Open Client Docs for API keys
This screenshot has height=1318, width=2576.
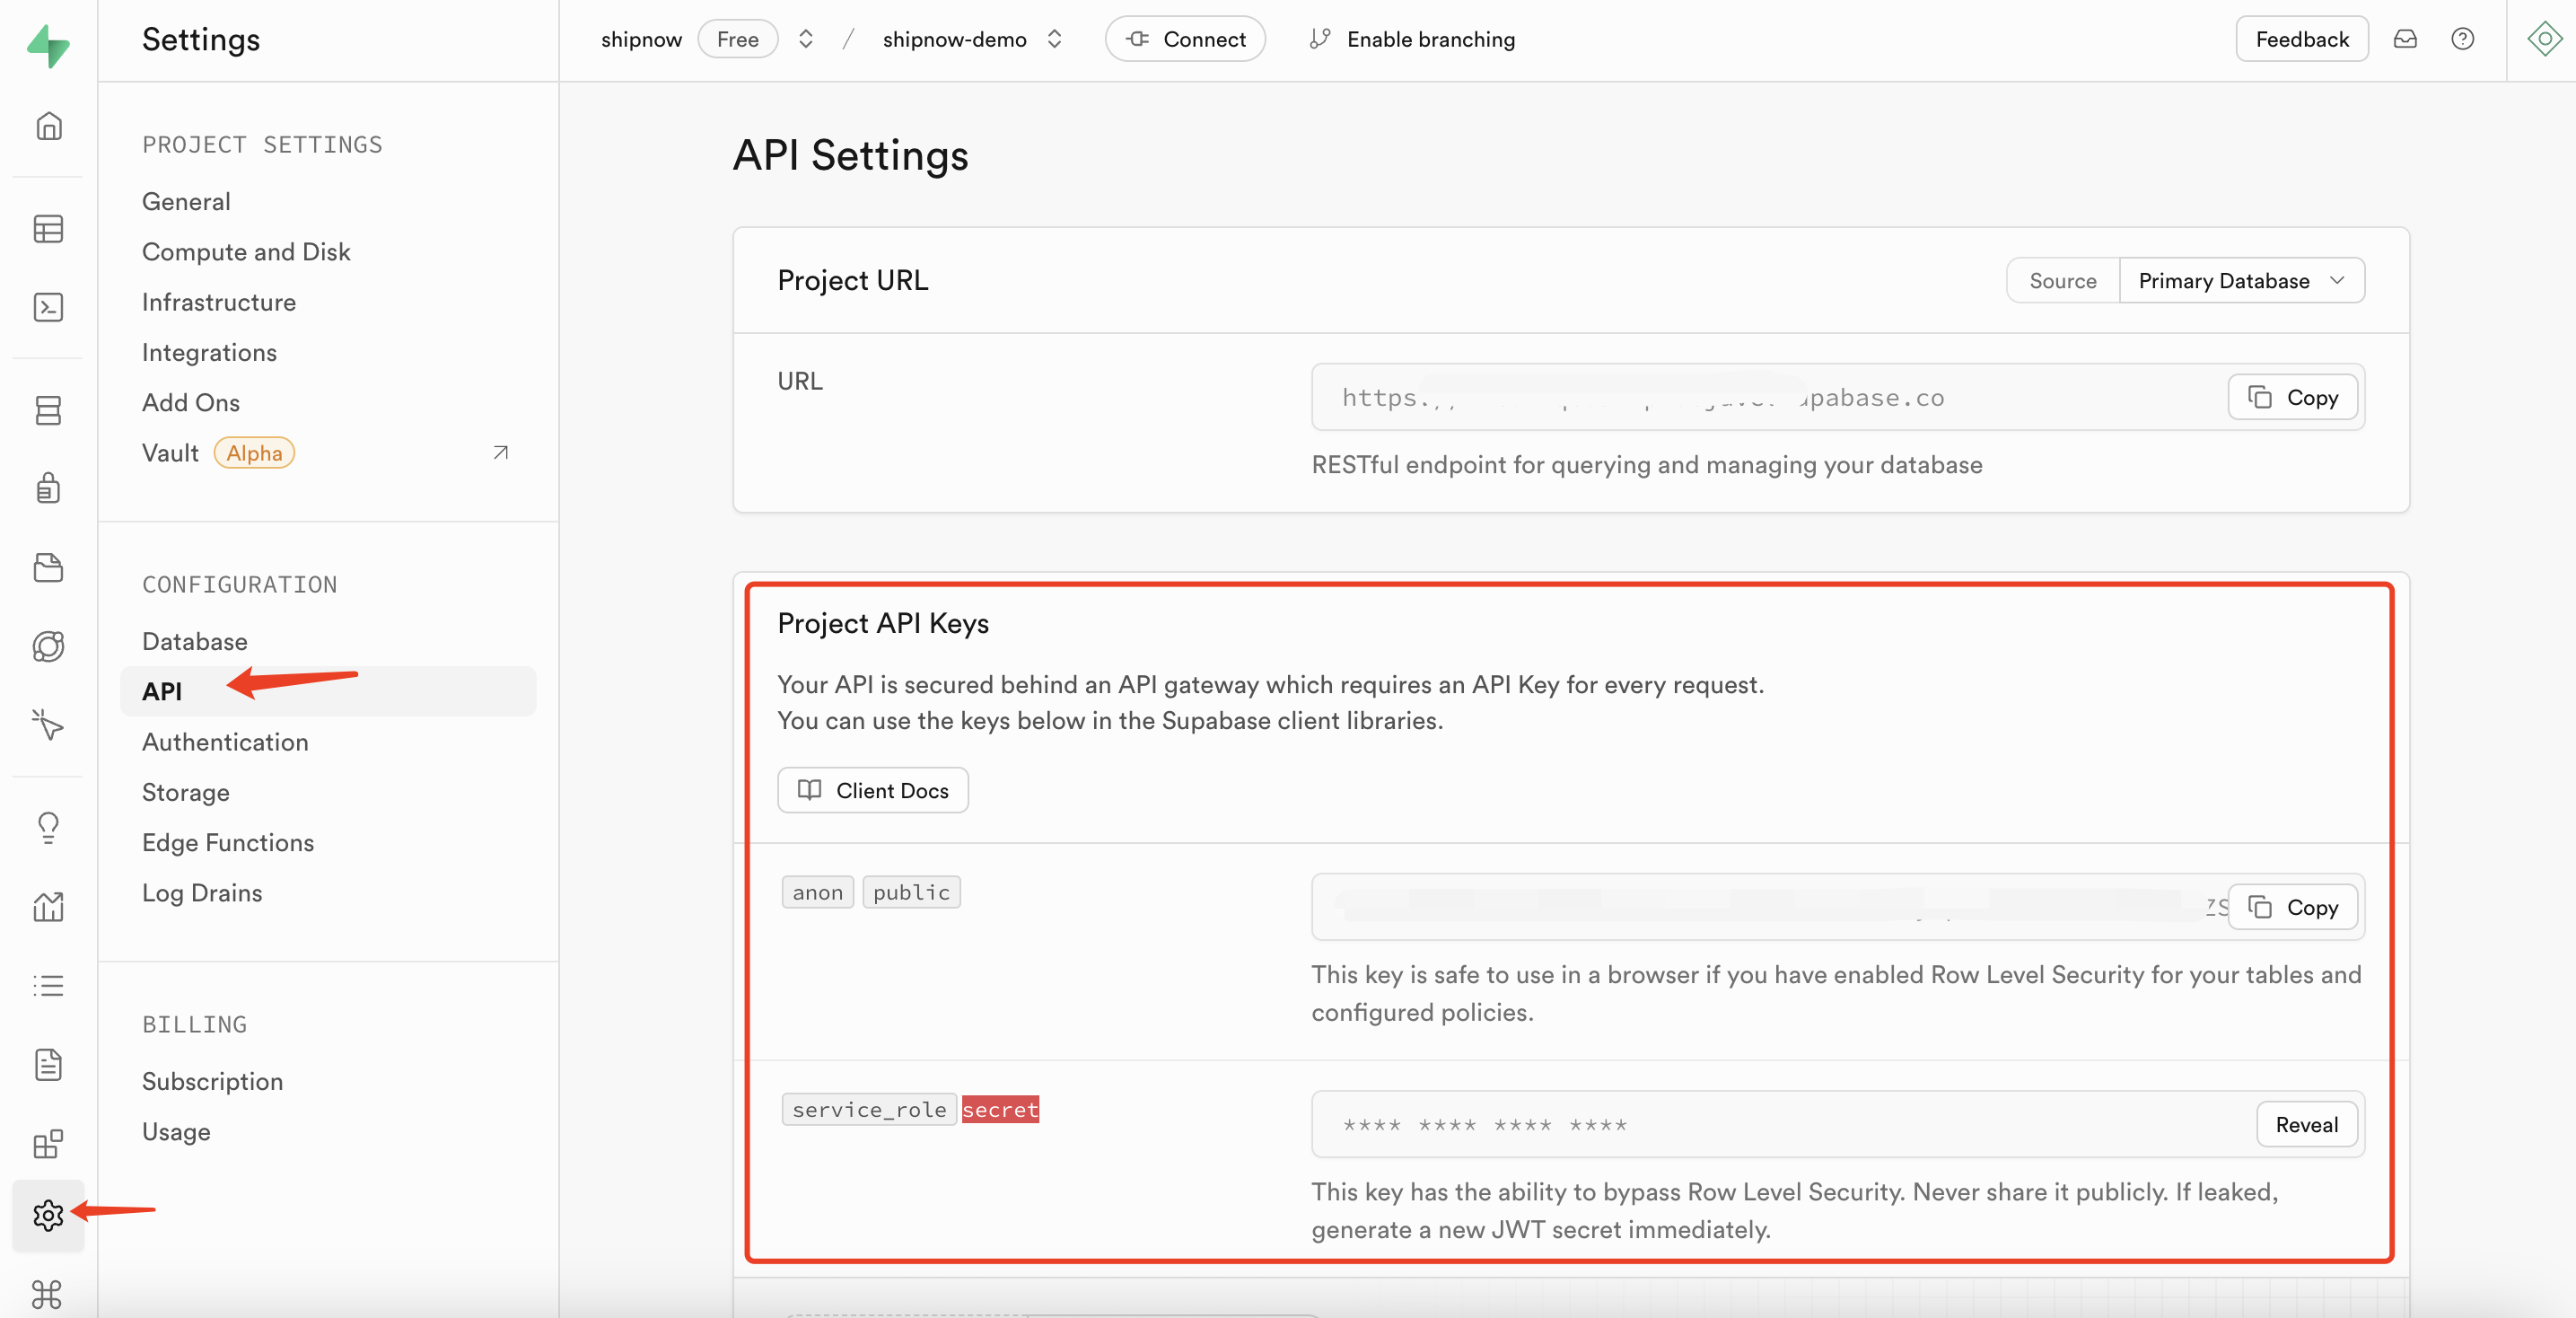(872, 790)
